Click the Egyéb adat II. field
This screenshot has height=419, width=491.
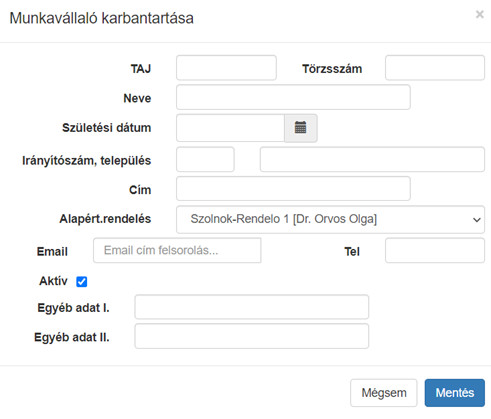point(252,336)
